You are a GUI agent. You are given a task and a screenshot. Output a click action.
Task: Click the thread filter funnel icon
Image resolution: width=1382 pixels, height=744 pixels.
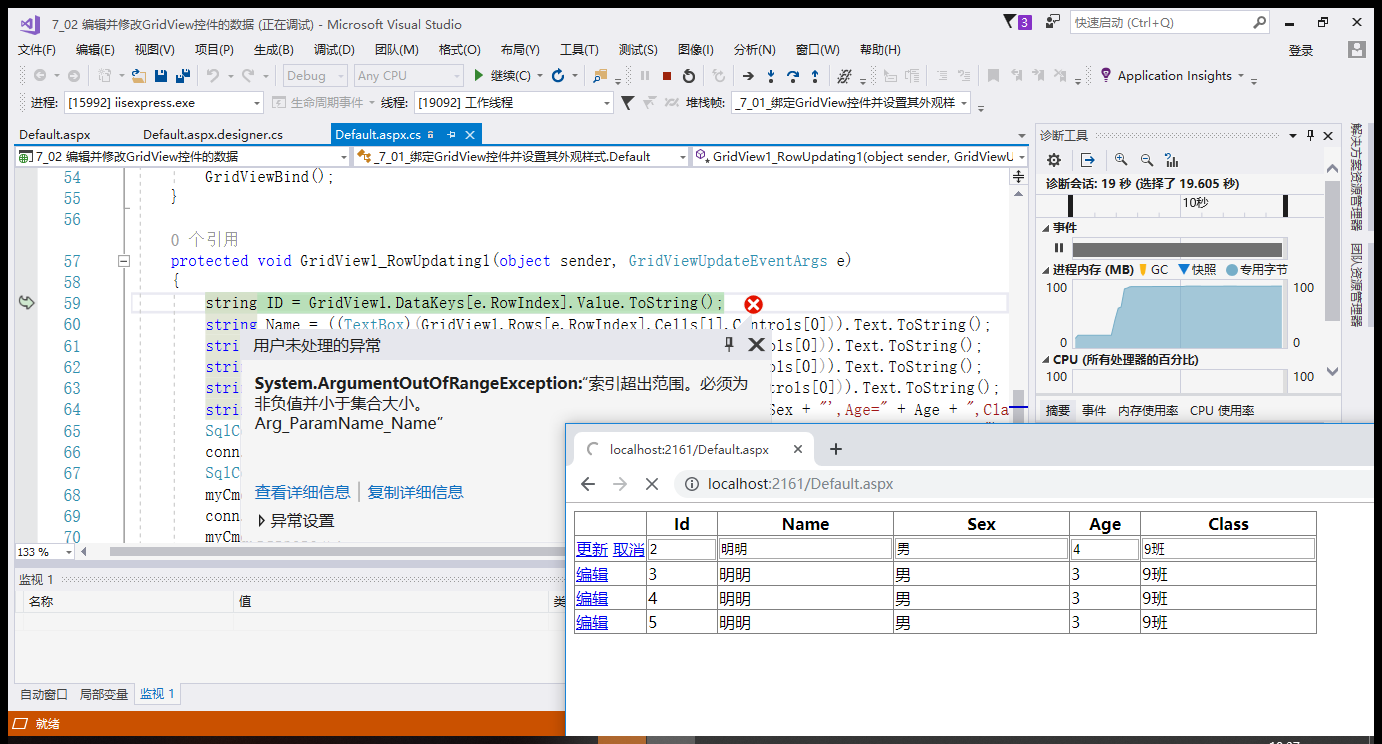627,102
